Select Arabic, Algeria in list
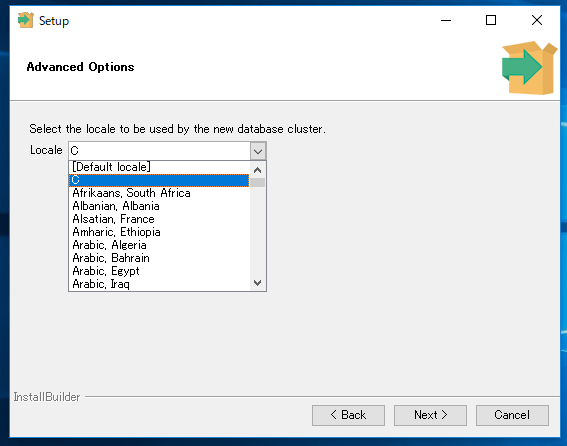This screenshot has width=567, height=446. [159, 245]
